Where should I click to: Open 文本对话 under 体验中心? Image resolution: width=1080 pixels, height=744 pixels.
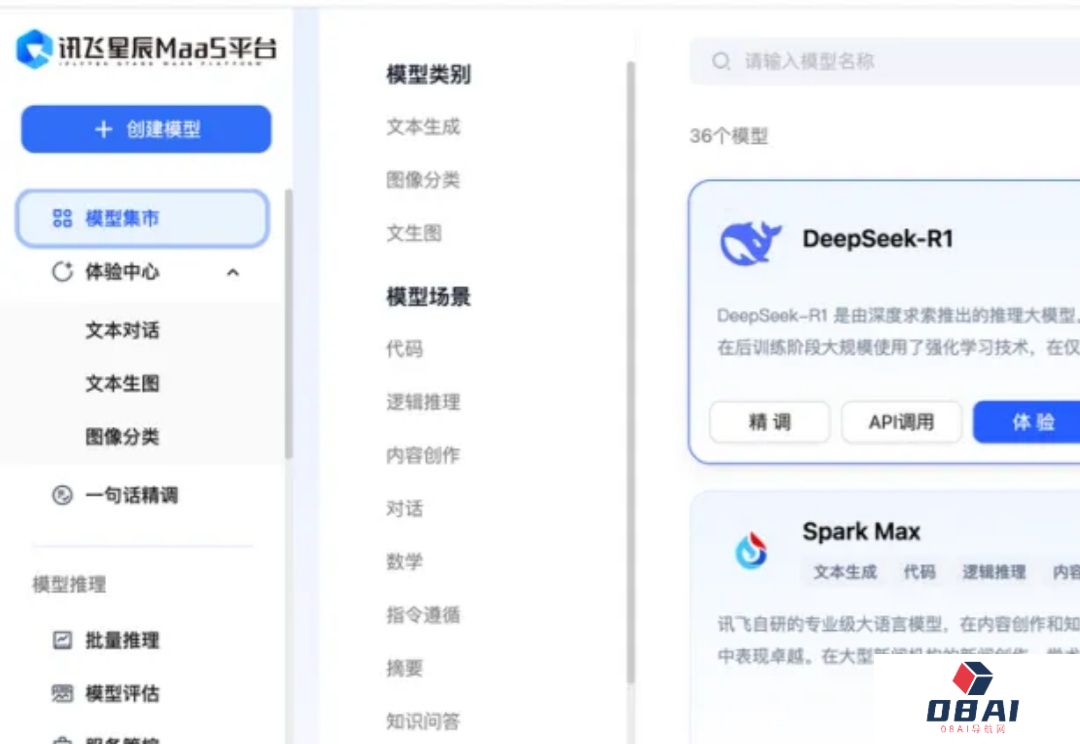coord(122,330)
